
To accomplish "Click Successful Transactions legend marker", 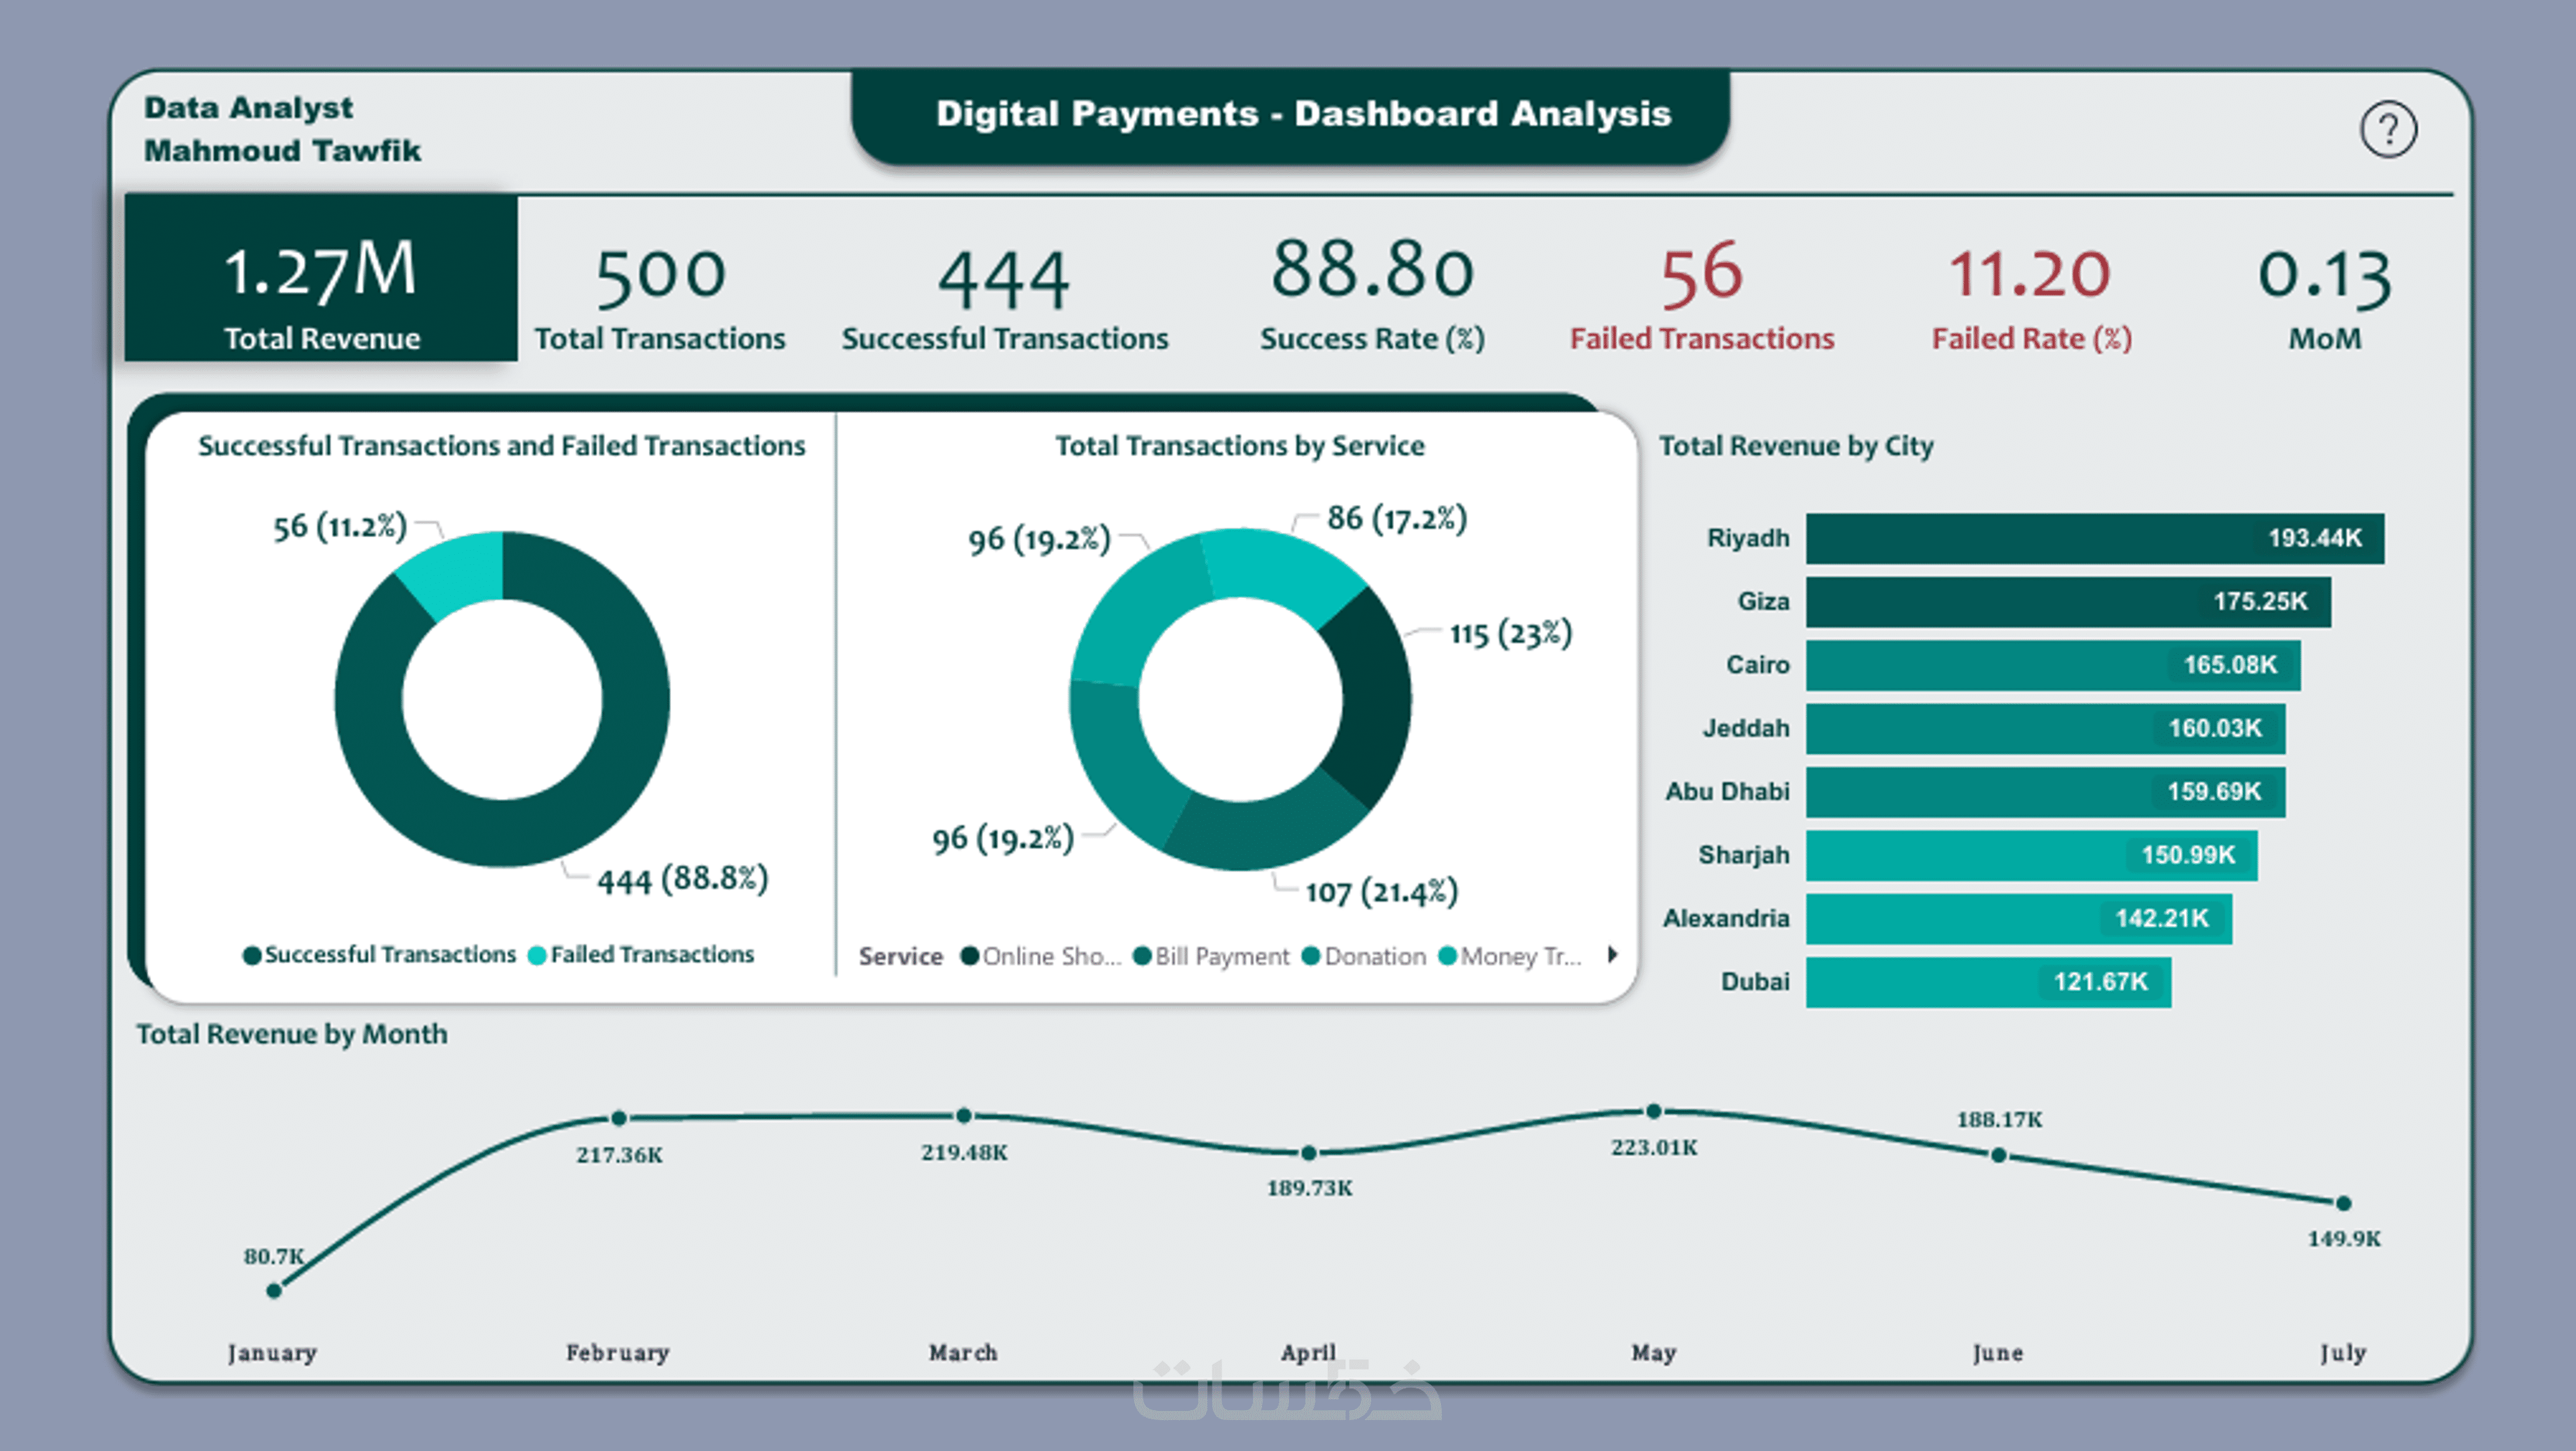I will click(252, 955).
